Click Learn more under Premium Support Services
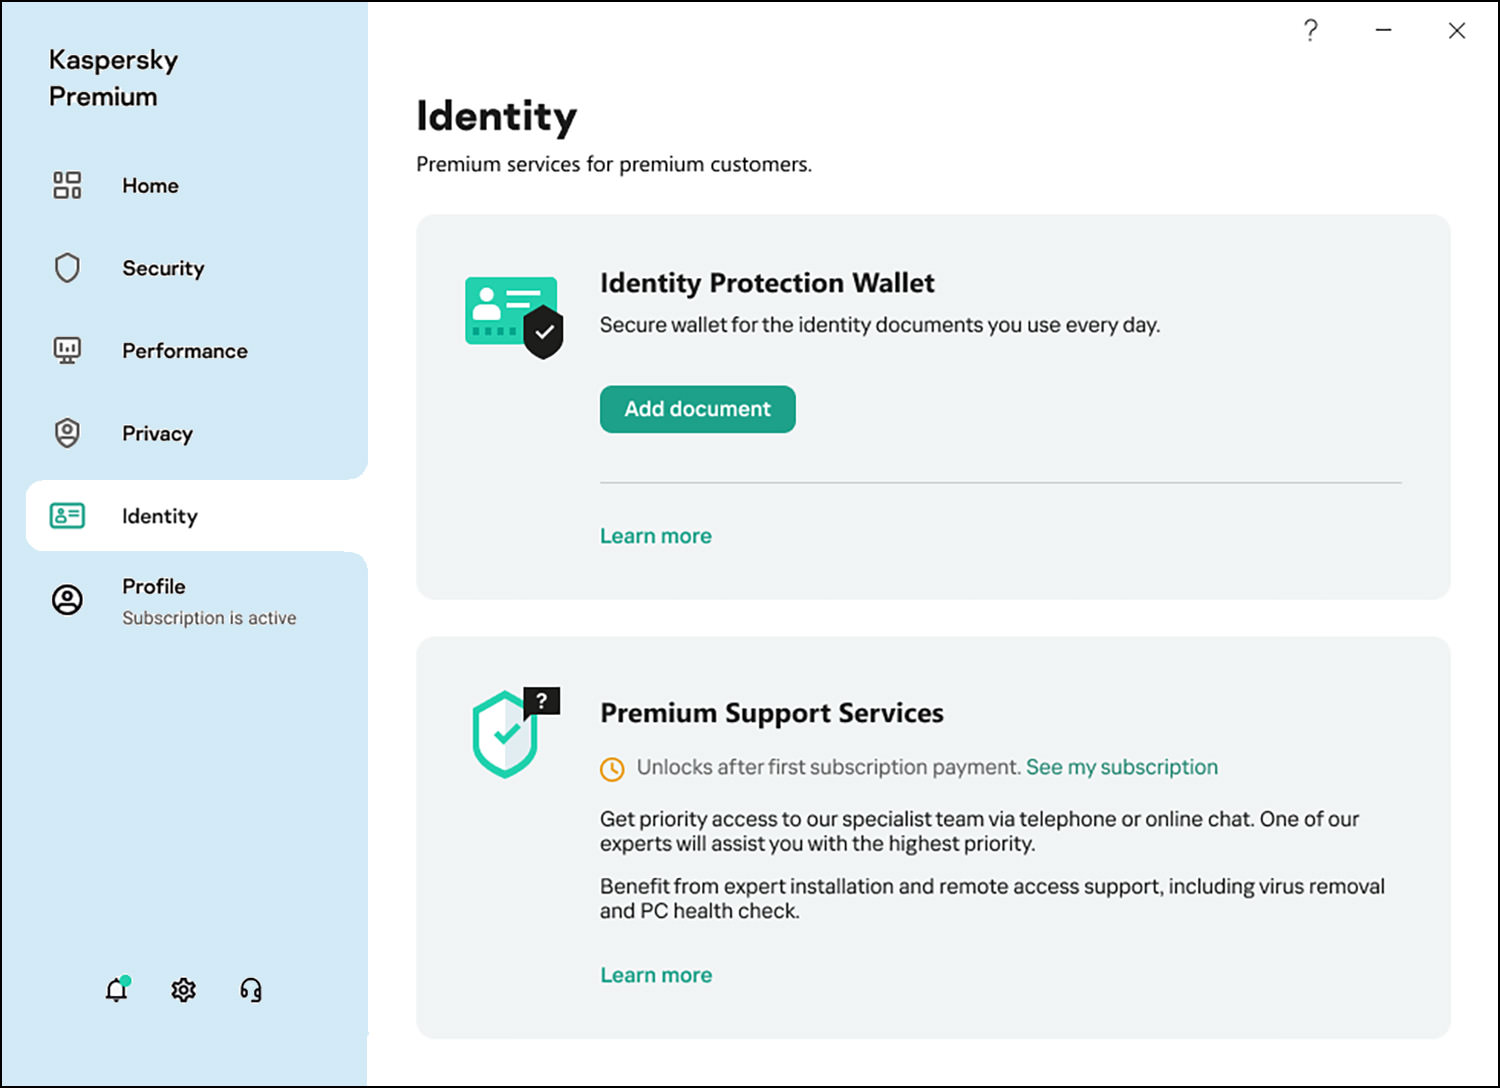The height and width of the screenshot is (1088, 1500). click(x=656, y=975)
